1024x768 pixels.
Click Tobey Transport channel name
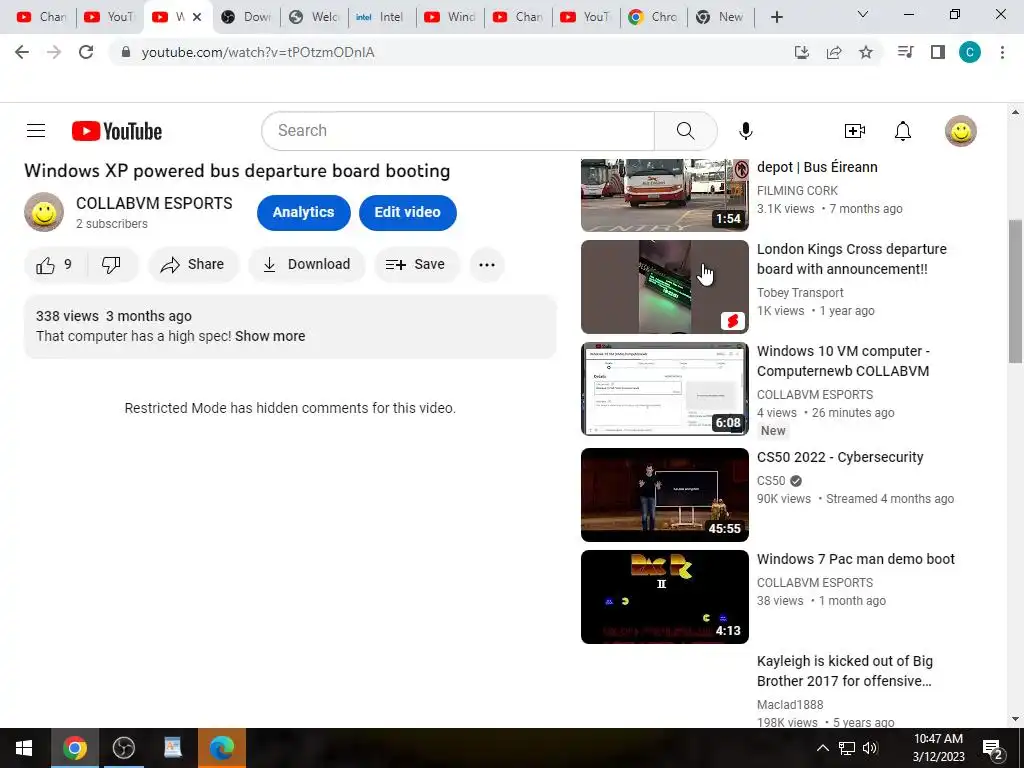[800, 293]
